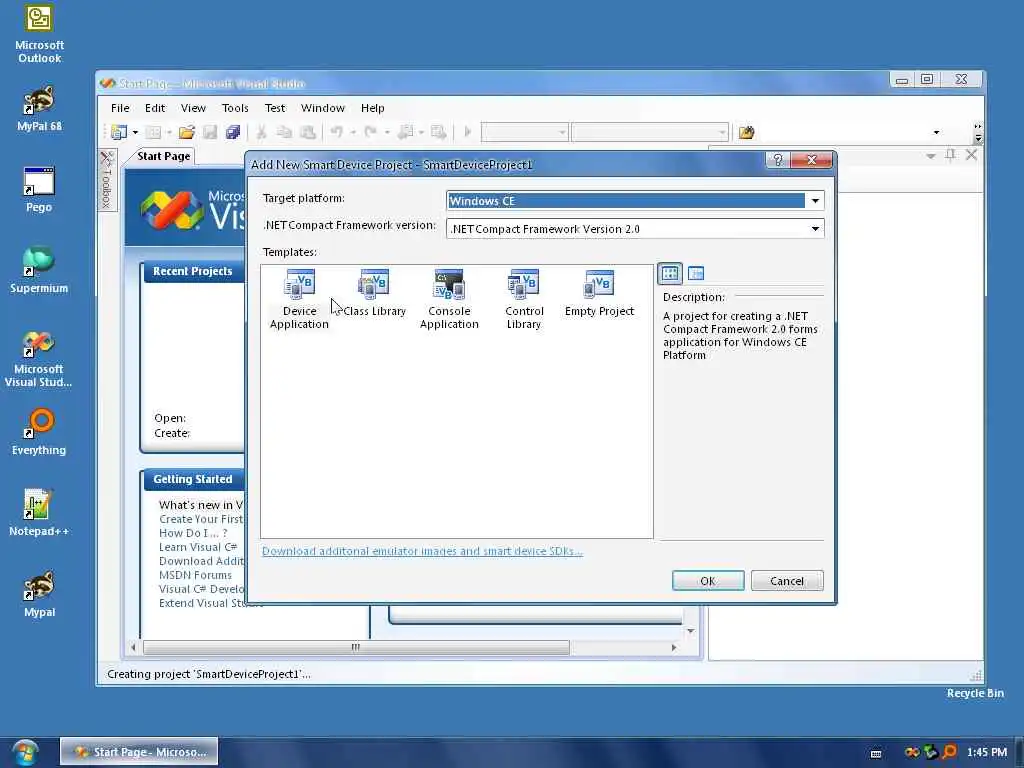This screenshot has width=1024, height=768.
Task: Click the Cut toolbar icon
Action: (x=261, y=133)
